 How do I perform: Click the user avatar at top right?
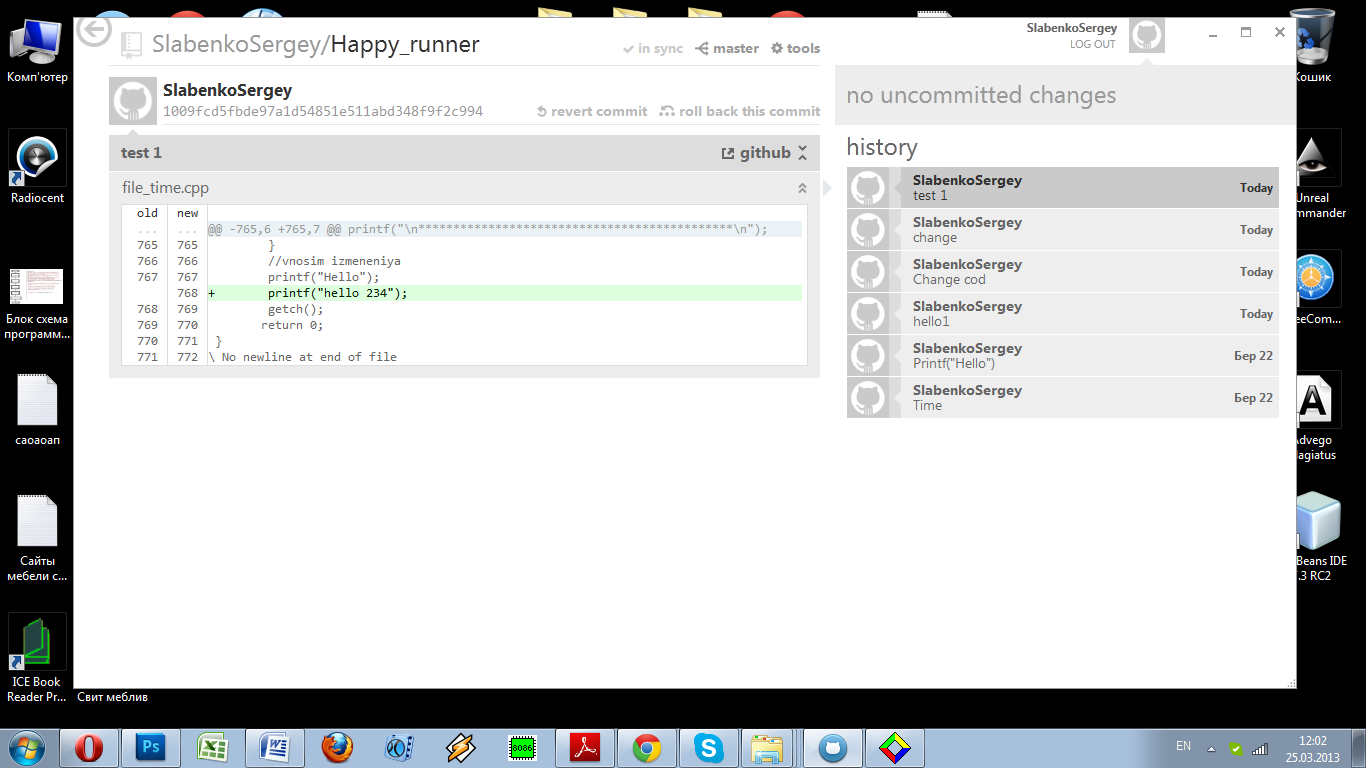(1147, 36)
